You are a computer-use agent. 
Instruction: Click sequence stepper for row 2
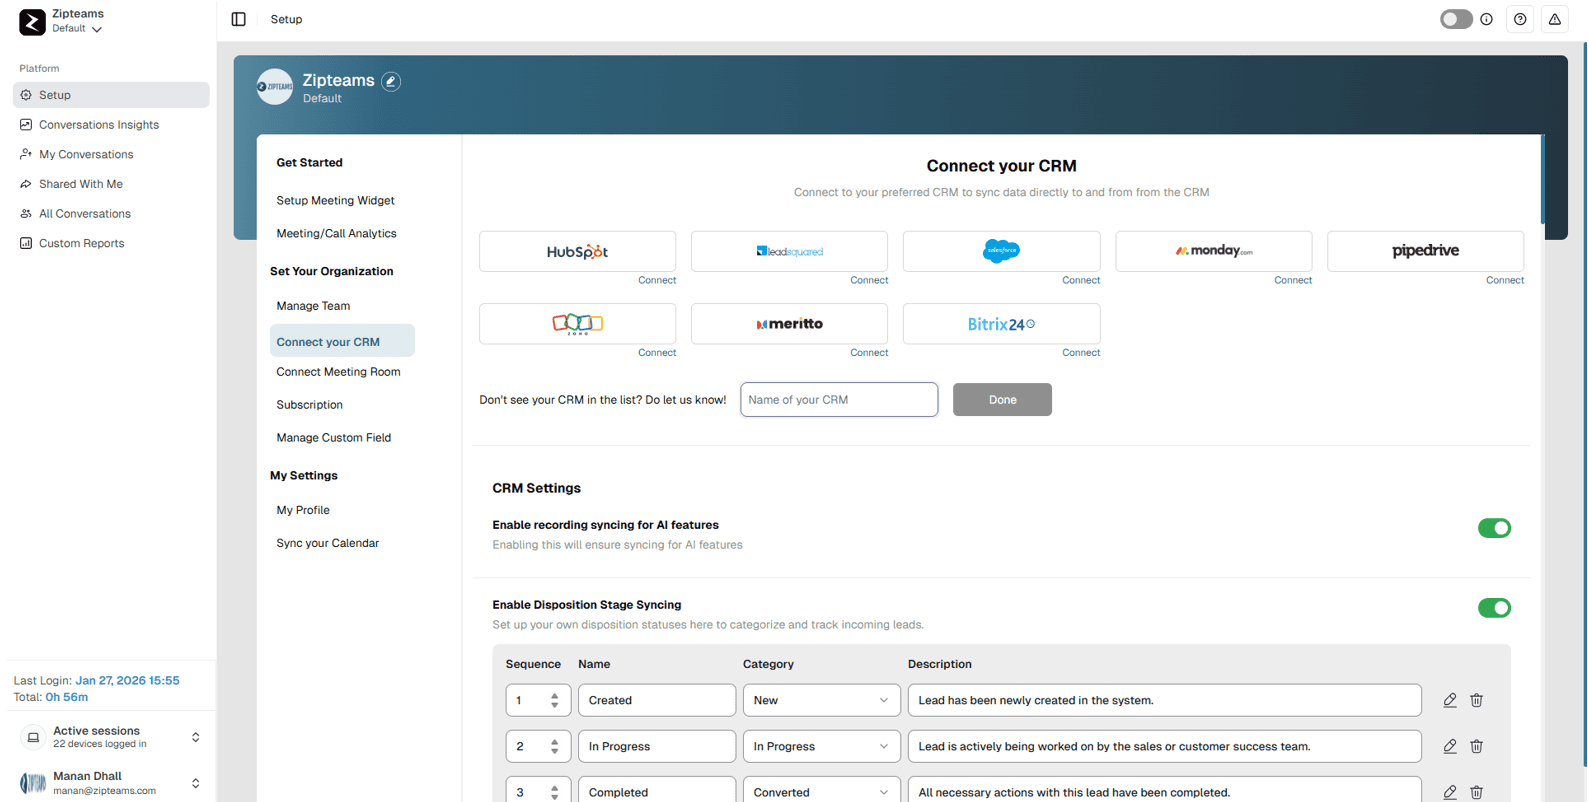click(554, 746)
